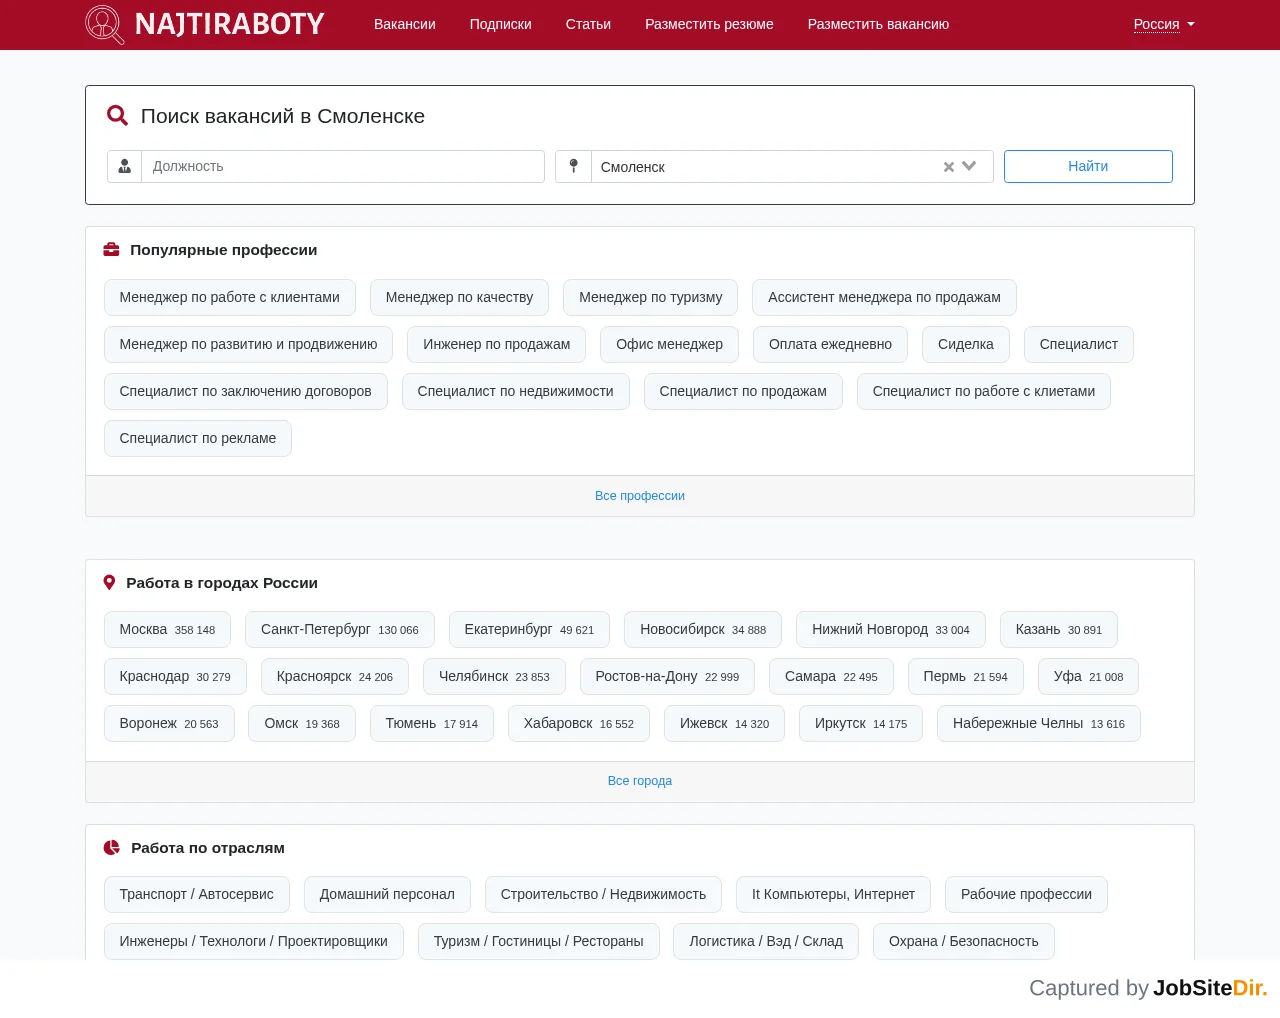Screen dimensions: 1280x1018
Task: Focus the Должность input field
Action: pyautogui.click(x=343, y=166)
